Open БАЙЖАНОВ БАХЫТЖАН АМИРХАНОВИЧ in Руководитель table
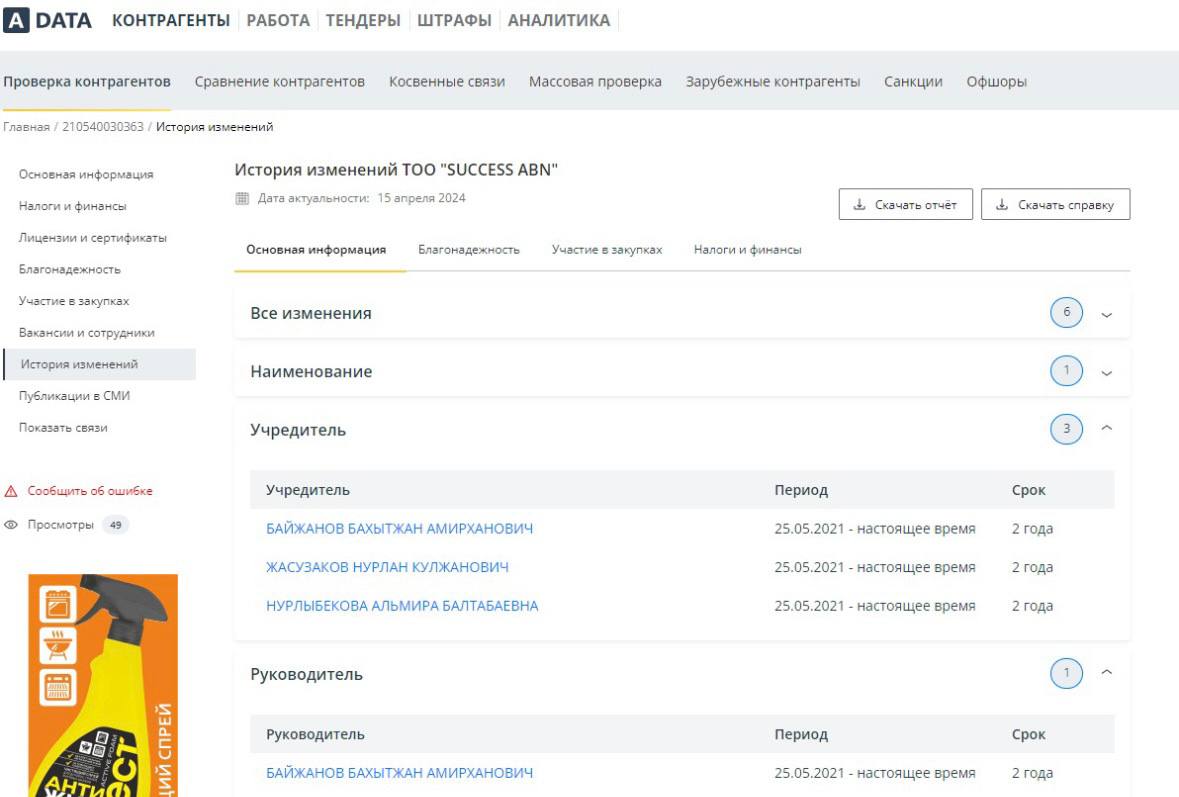1179x797 pixels. click(399, 773)
